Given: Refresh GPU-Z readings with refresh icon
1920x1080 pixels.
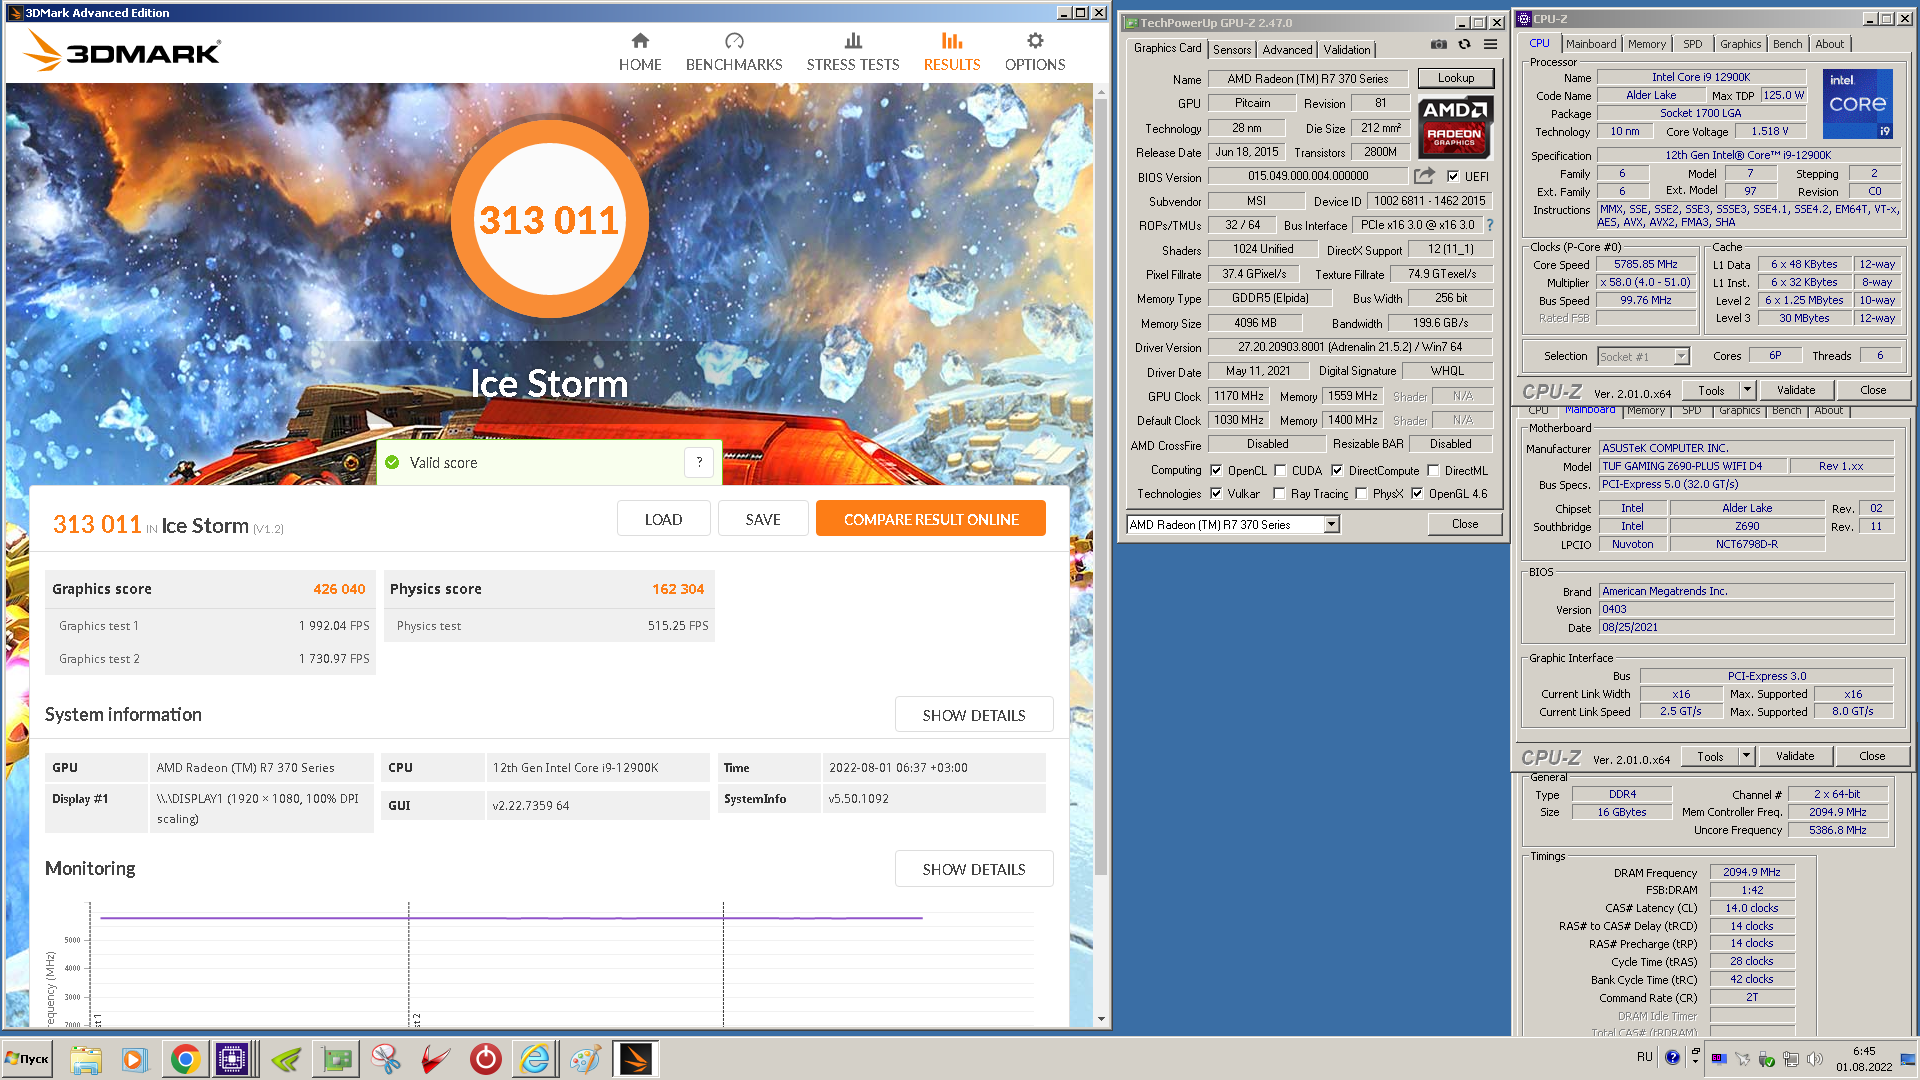Looking at the screenshot, I should [x=1464, y=44].
